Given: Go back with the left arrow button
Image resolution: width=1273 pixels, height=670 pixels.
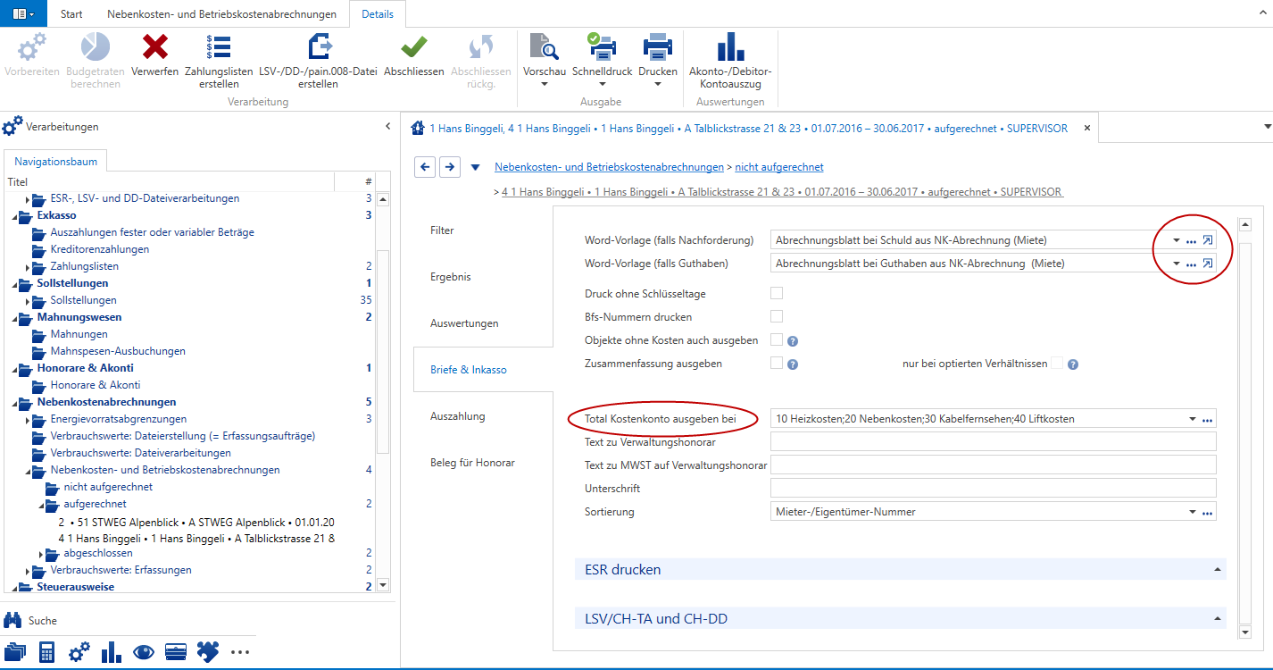Looking at the screenshot, I should 425,167.
